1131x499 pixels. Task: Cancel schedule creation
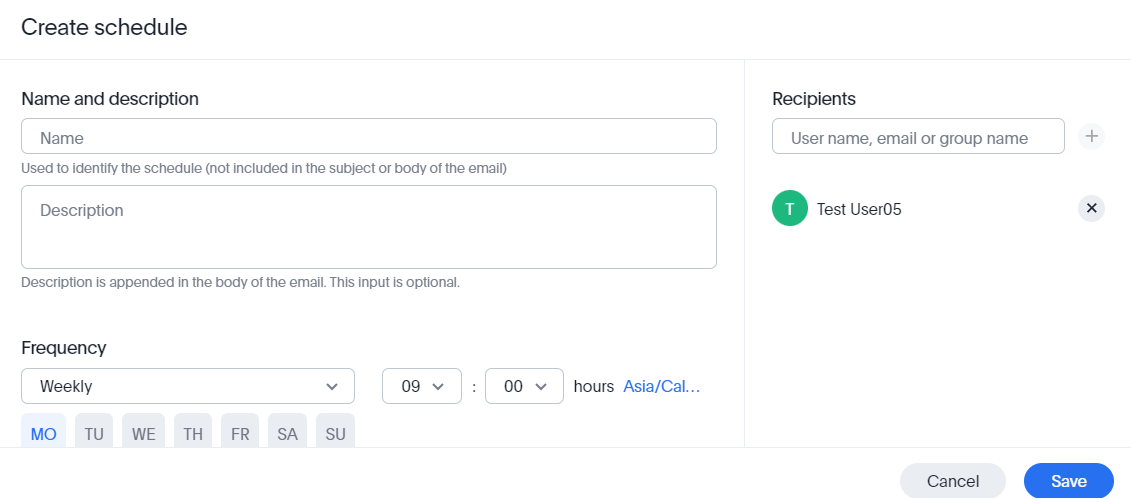coord(952,481)
